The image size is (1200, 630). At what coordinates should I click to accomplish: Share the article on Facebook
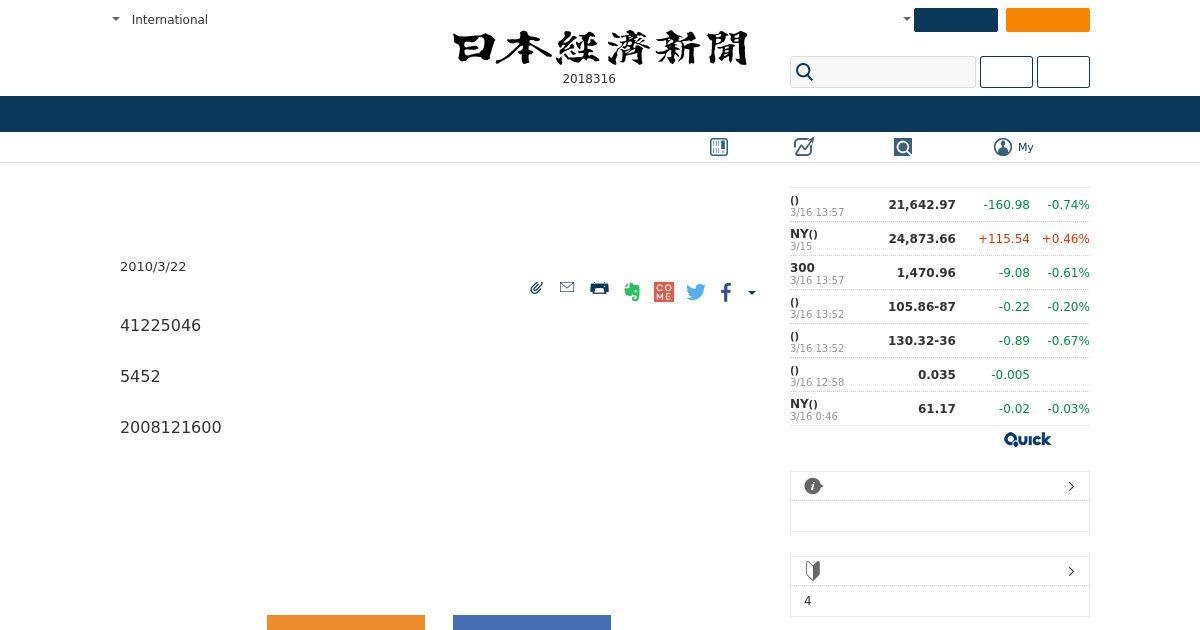click(726, 292)
